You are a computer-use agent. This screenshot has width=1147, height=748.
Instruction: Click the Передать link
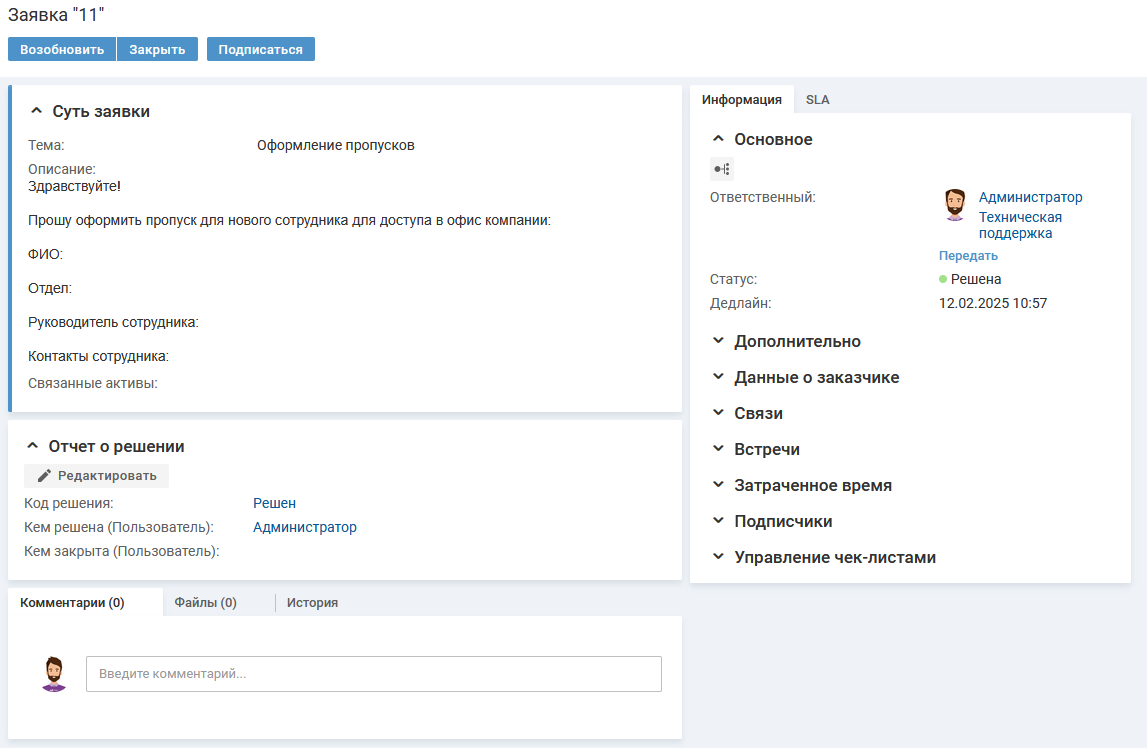pos(968,256)
